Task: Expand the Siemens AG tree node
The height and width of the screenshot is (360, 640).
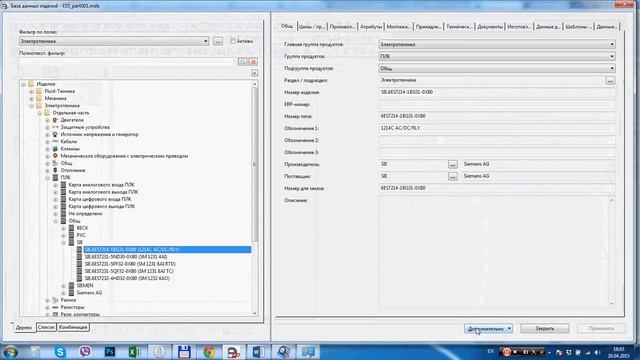Action: click(63, 293)
